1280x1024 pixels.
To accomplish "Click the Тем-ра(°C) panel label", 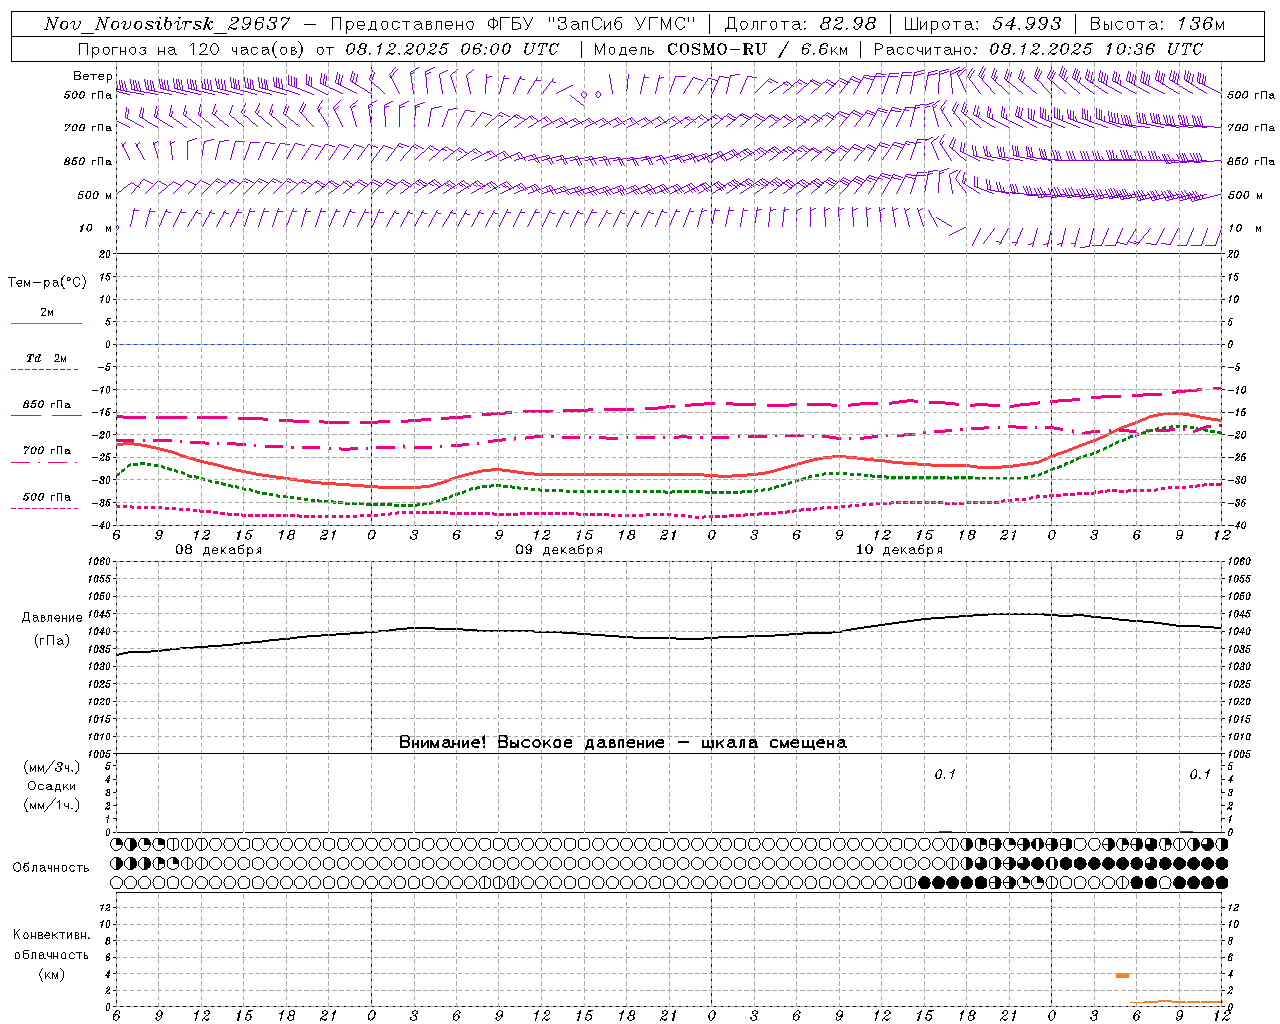I will [47, 283].
